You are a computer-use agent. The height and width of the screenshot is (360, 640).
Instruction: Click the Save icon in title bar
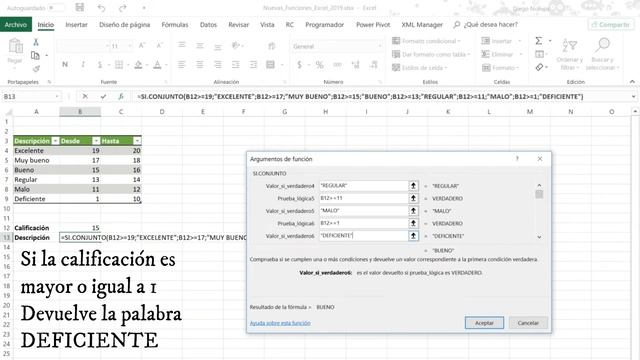tap(80, 7)
